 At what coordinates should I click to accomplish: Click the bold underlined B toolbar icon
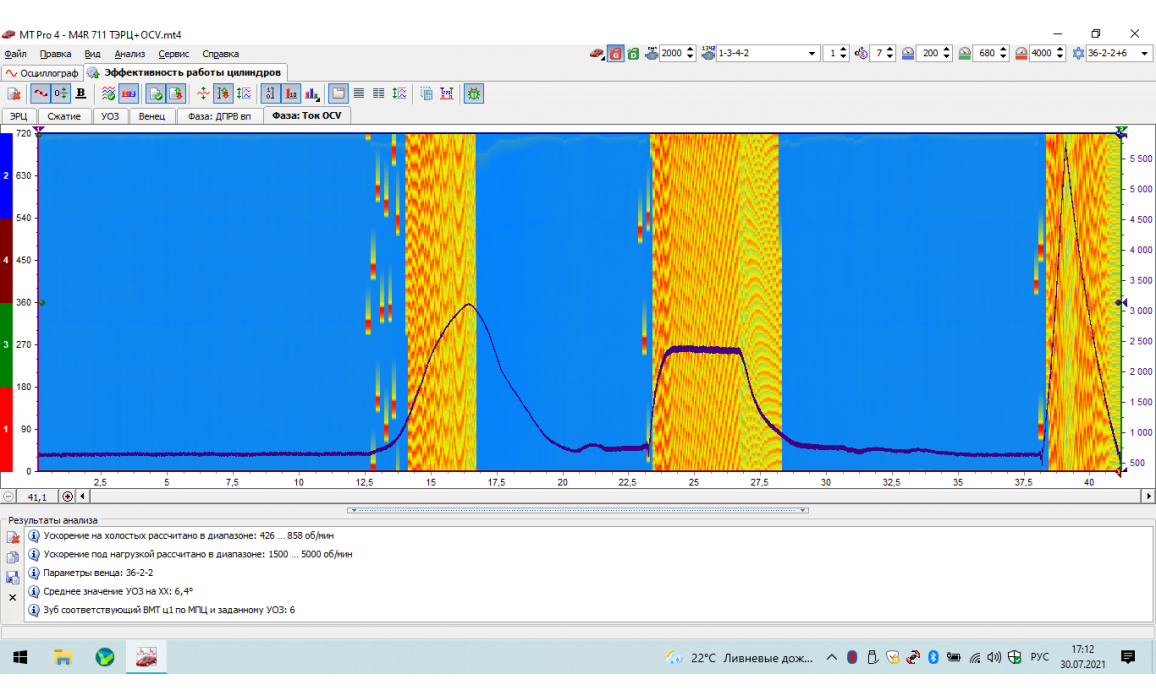point(81,94)
